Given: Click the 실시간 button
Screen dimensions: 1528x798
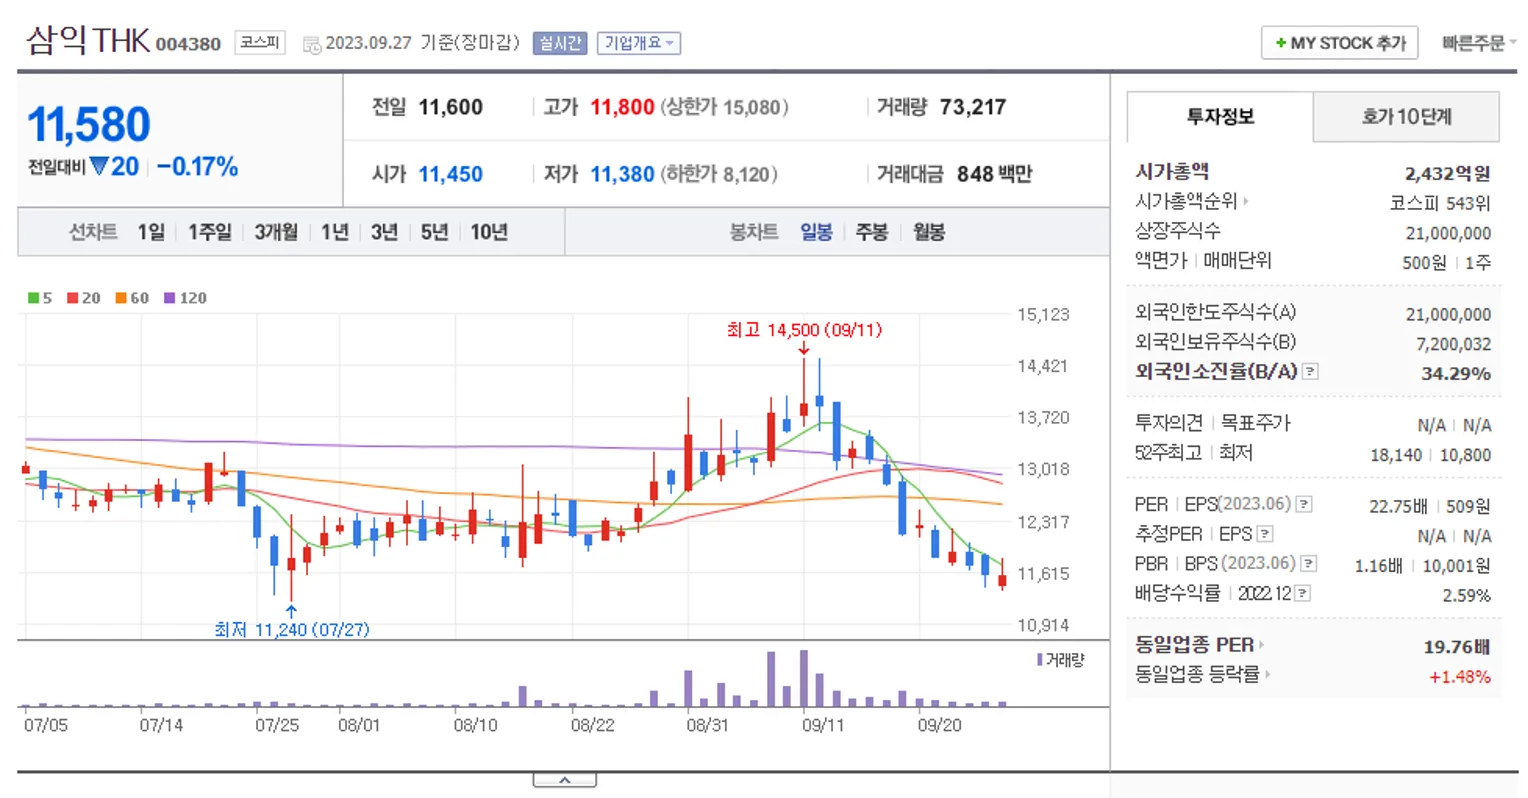Looking at the screenshot, I should (559, 43).
